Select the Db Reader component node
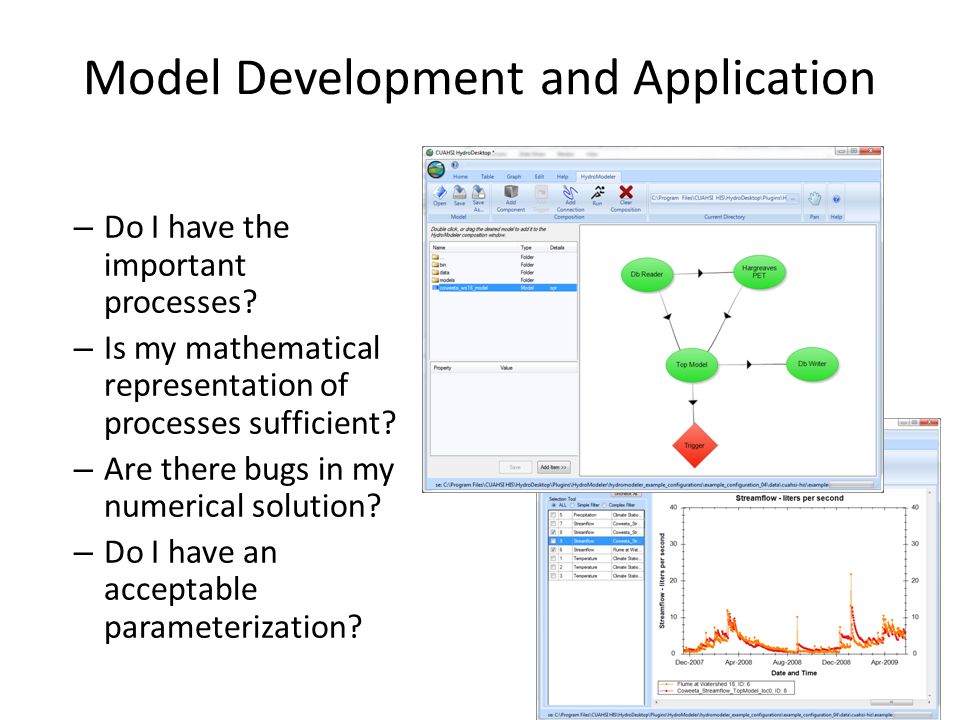Image resolution: width=960 pixels, height=720 pixels. [x=647, y=274]
